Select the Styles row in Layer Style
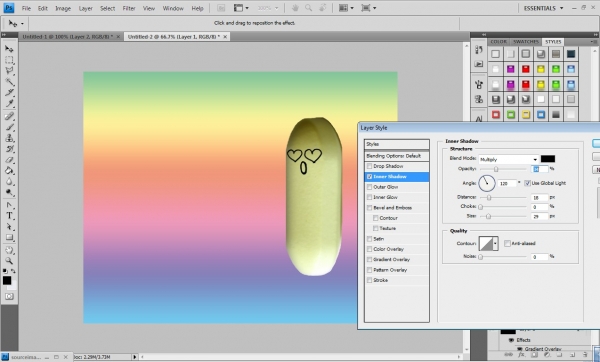Viewport: 600px width, 362px height. pyautogui.click(x=396, y=144)
